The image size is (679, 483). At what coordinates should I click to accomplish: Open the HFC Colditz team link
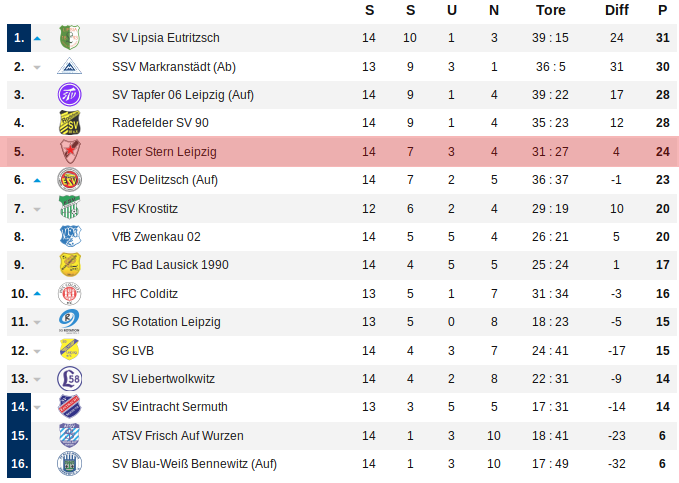pyautogui.click(x=145, y=294)
